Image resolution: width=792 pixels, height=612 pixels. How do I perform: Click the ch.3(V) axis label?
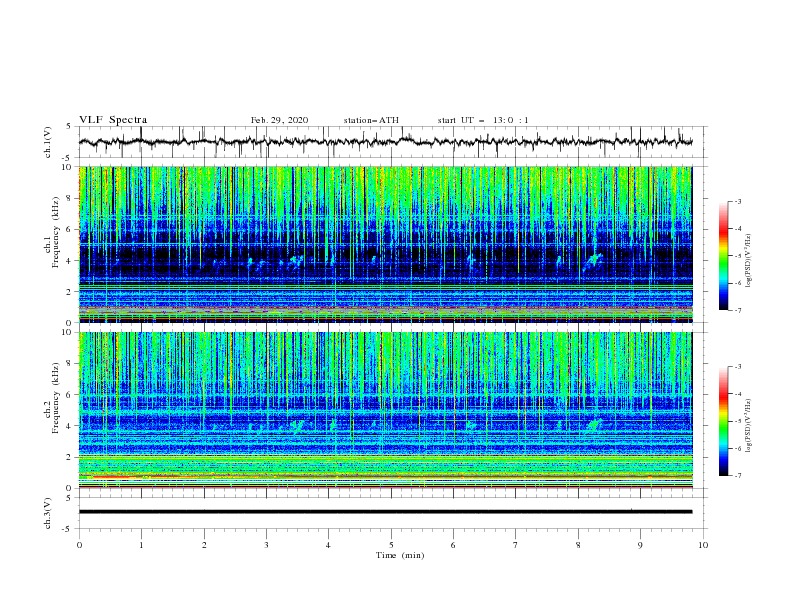click(x=48, y=513)
